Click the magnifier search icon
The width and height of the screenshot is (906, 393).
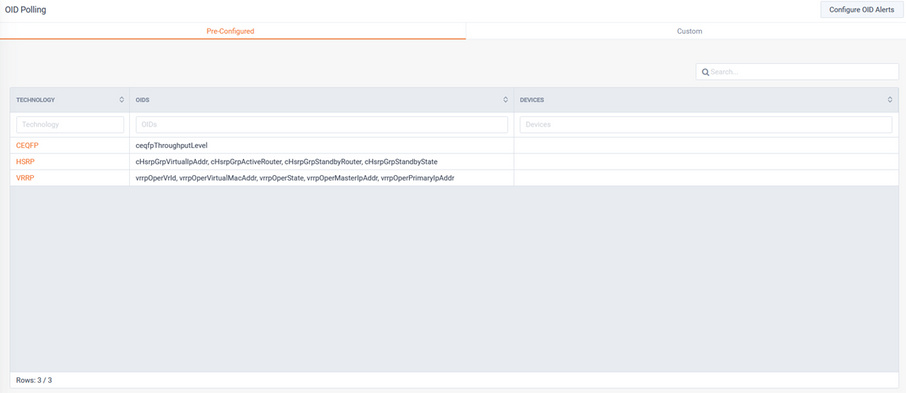(705, 72)
